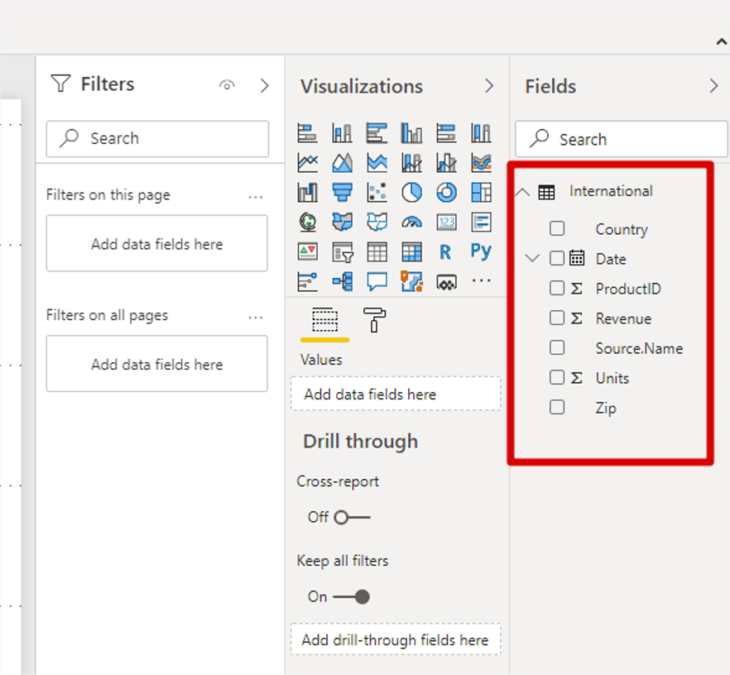This screenshot has height=675, width=730.
Task: Choose the Gauge visualization icon
Action: 412,222
